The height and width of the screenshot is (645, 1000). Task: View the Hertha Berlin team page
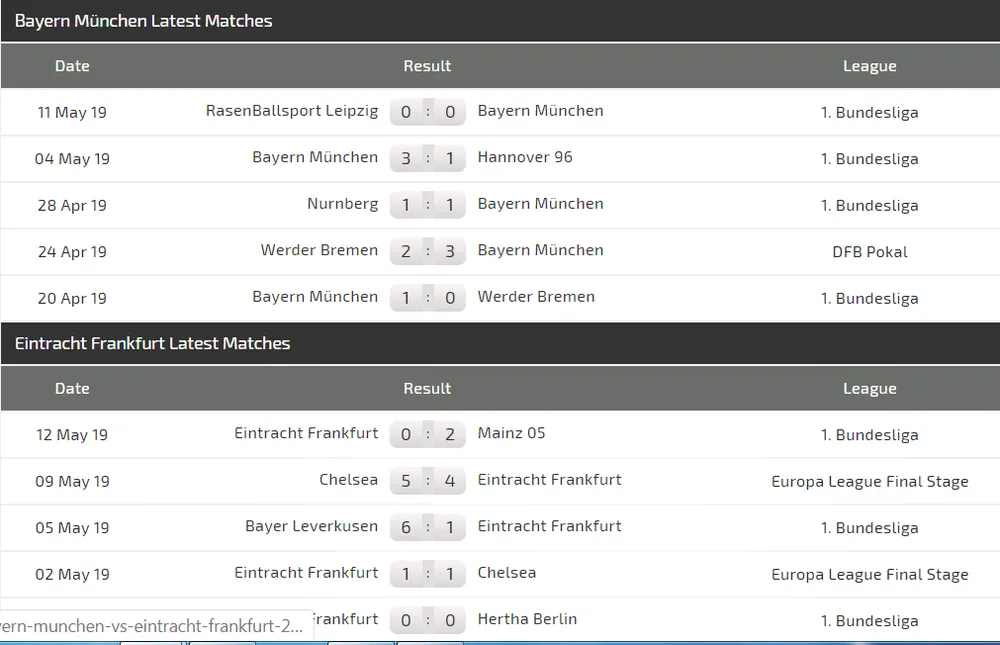click(527, 619)
